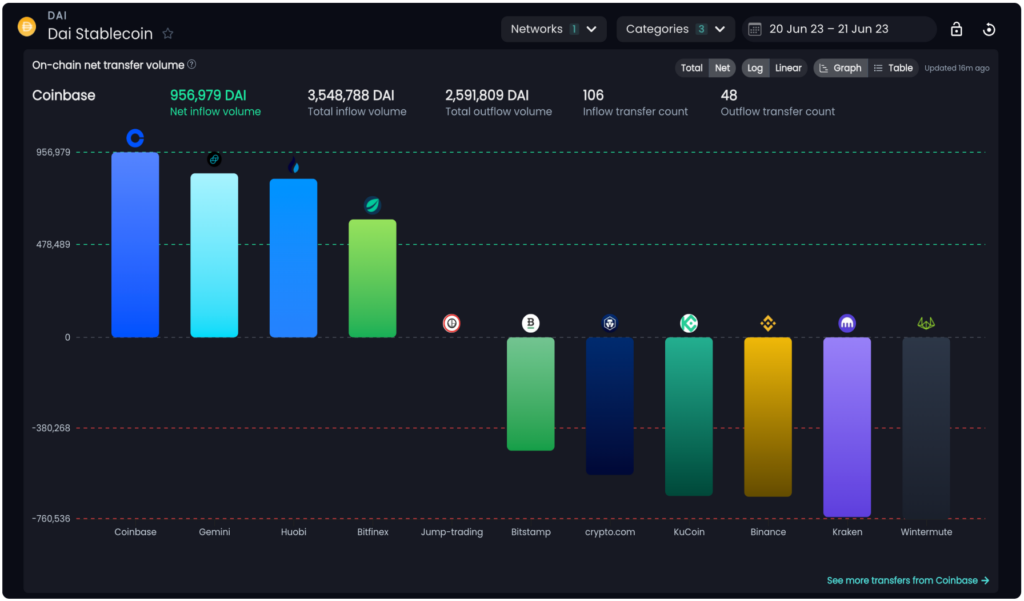This screenshot has height=601, width=1024.
Task: Click the Wintermute x-axis label
Action: [x=926, y=532]
